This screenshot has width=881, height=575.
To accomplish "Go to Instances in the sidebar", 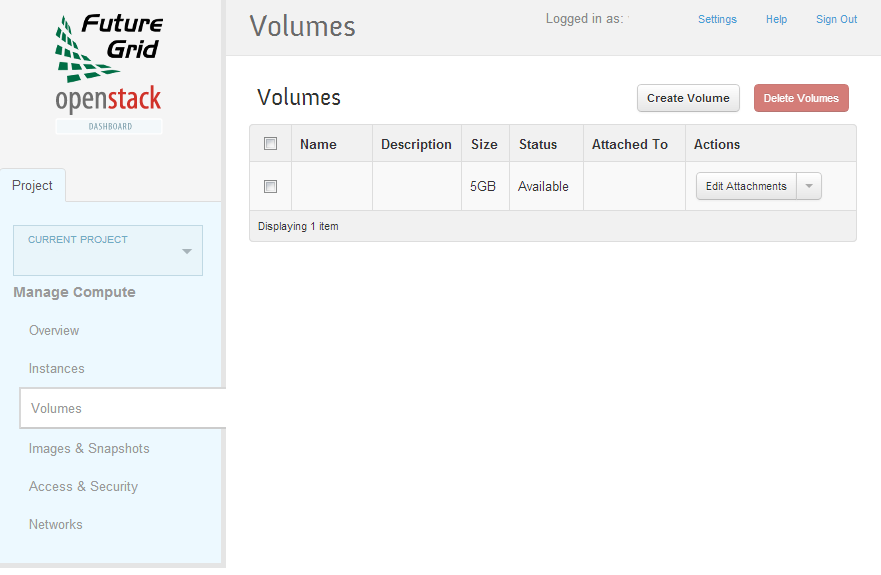I will (x=57, y=369).
